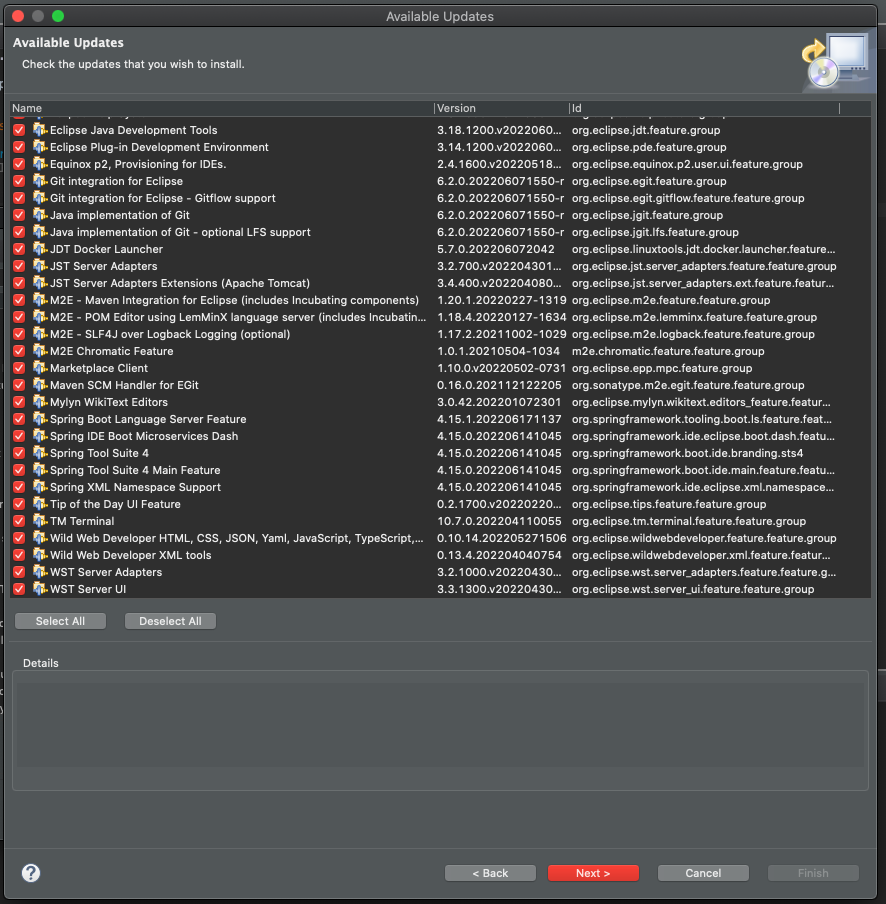The height and width of the screenshot is (904, 886).
Task: Click the update wizard banner icon
Action: [836, 61]
